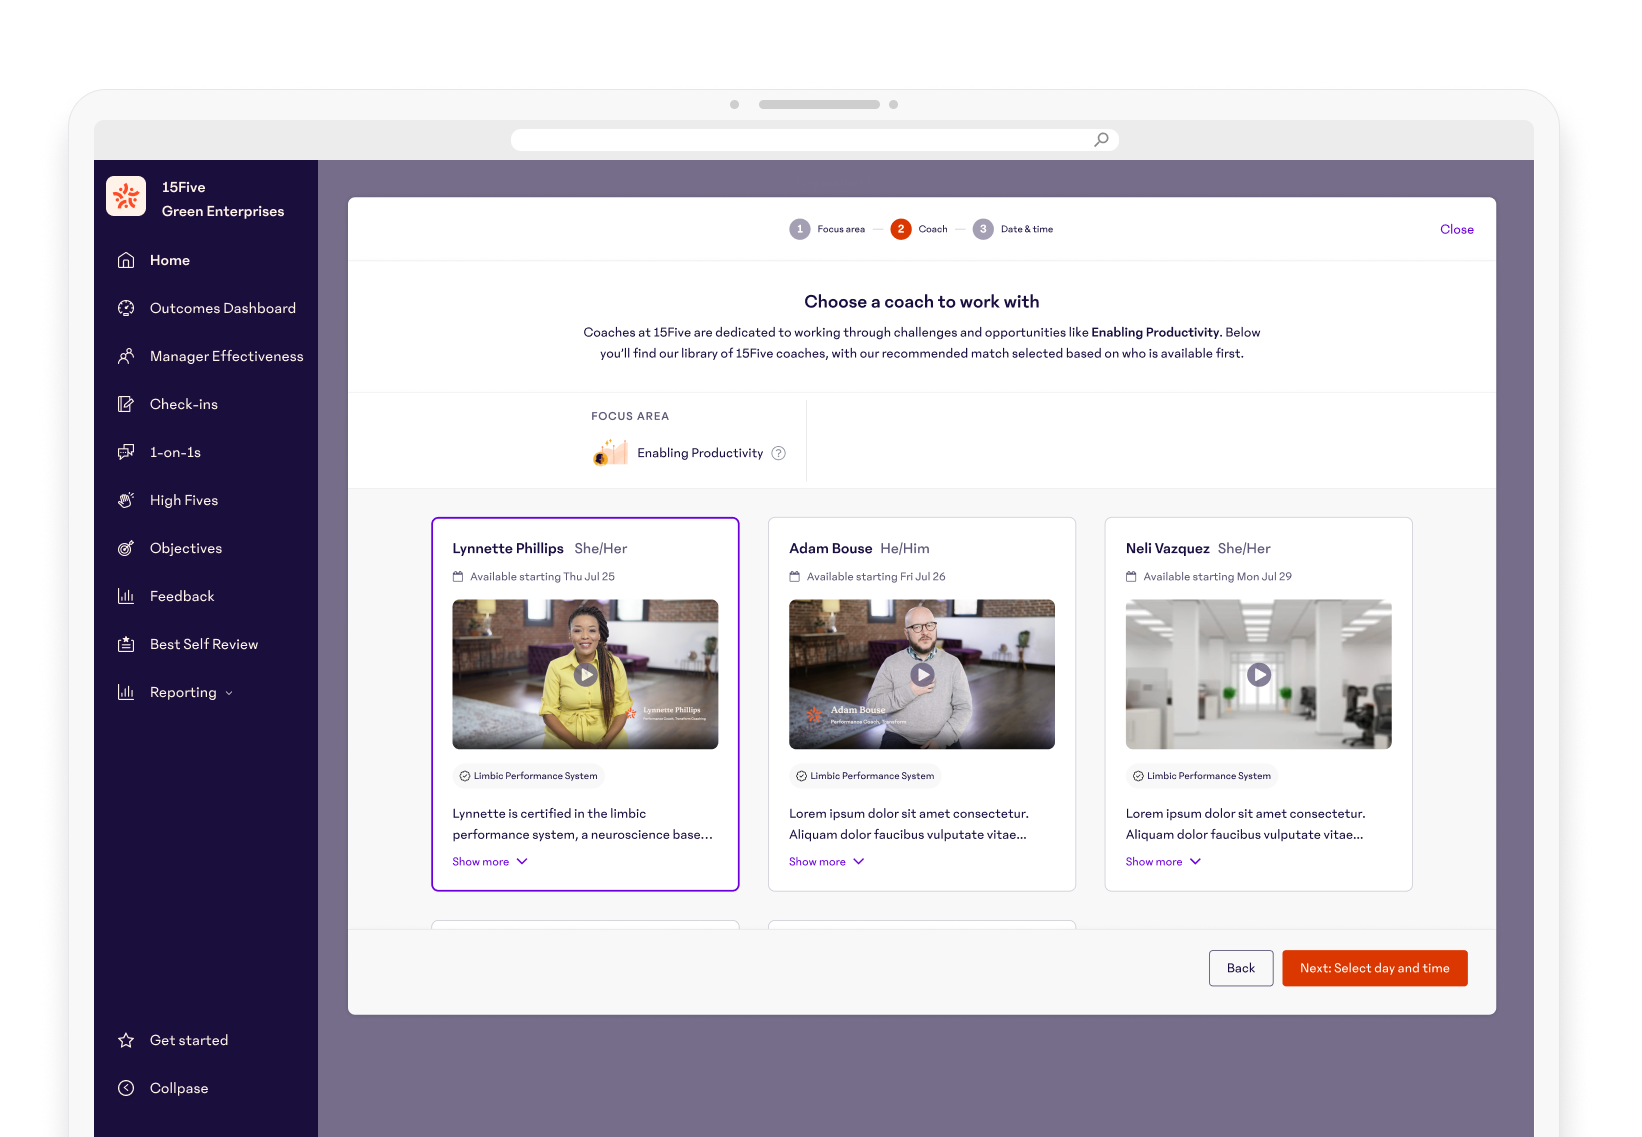Click Available starting Mon Jul 29 text
Screen dimensions: 1642x1137
pos(1218,577)
